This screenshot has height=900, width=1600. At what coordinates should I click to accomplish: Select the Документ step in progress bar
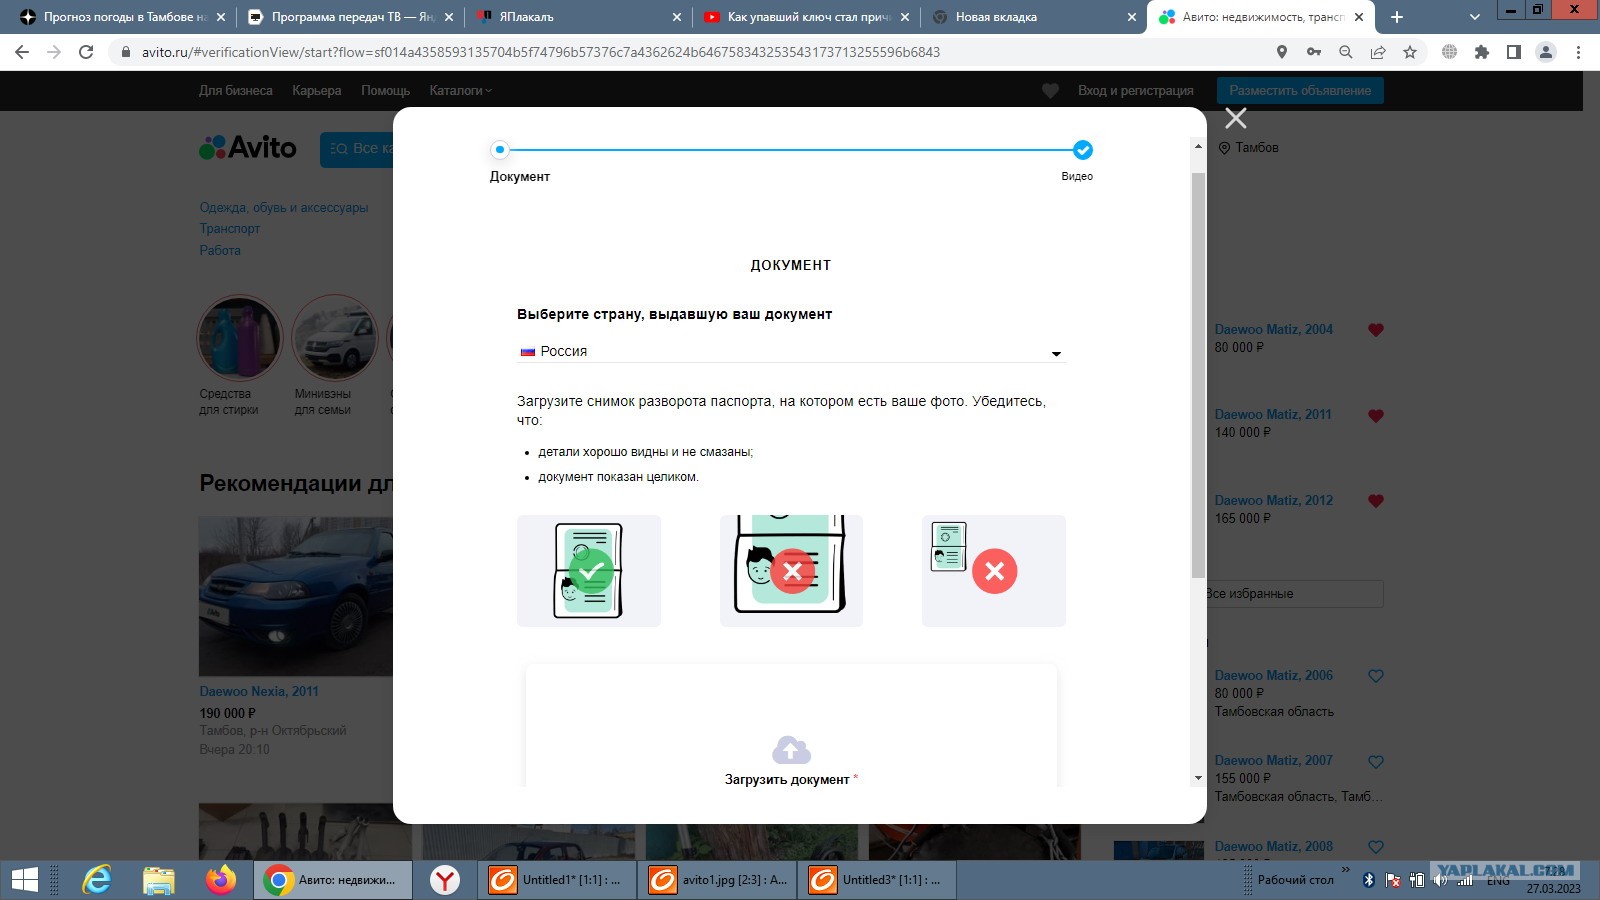500,150
